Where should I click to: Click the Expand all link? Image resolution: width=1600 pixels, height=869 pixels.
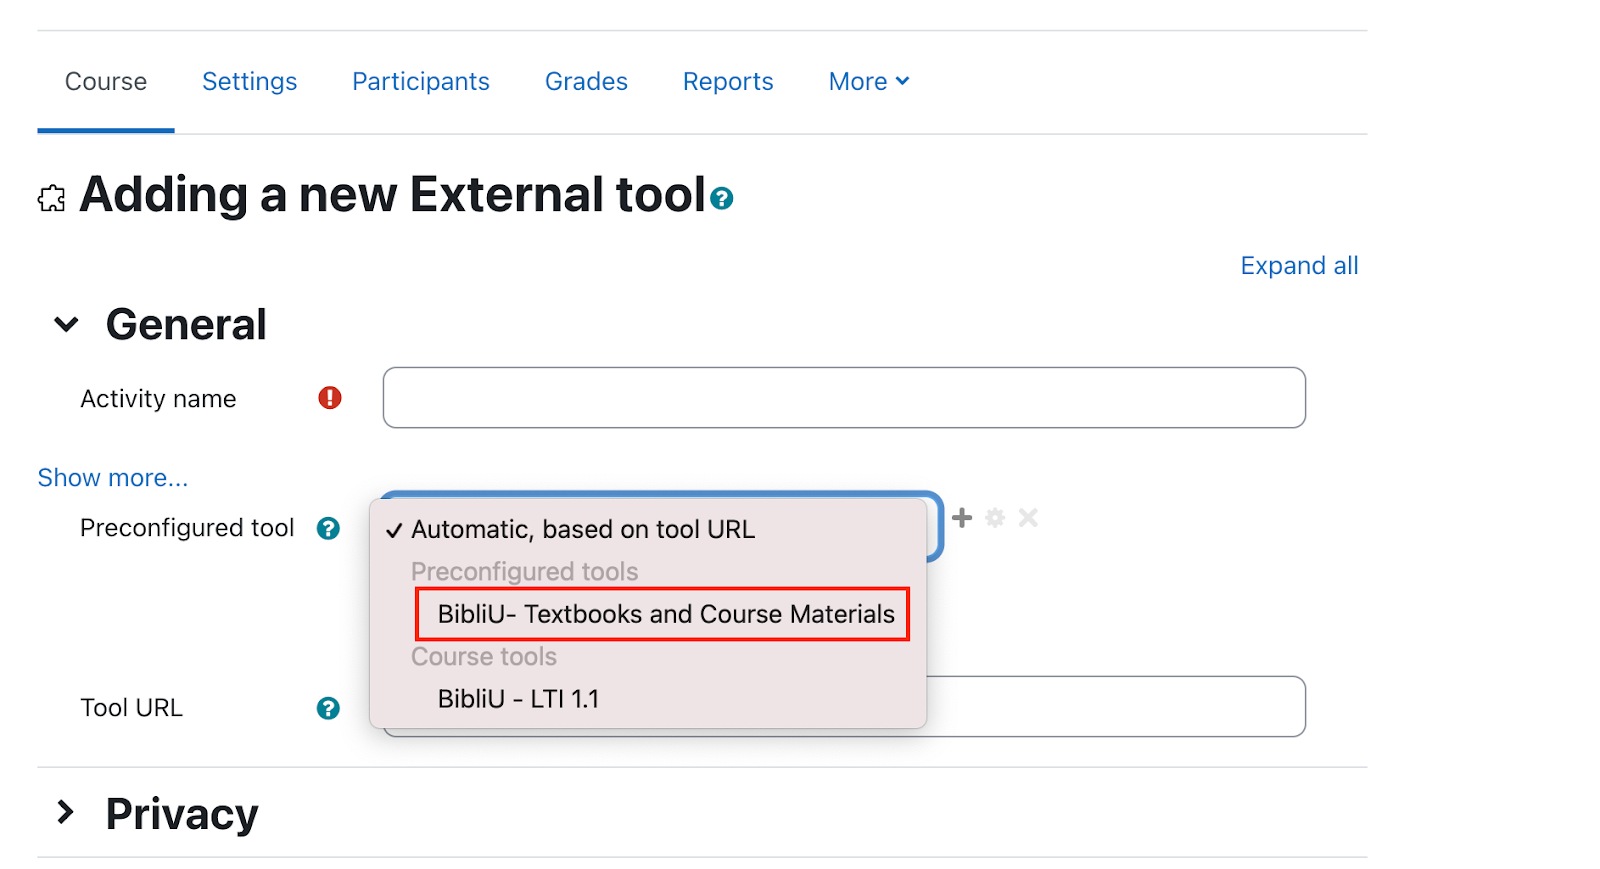tap(1299, 266)
